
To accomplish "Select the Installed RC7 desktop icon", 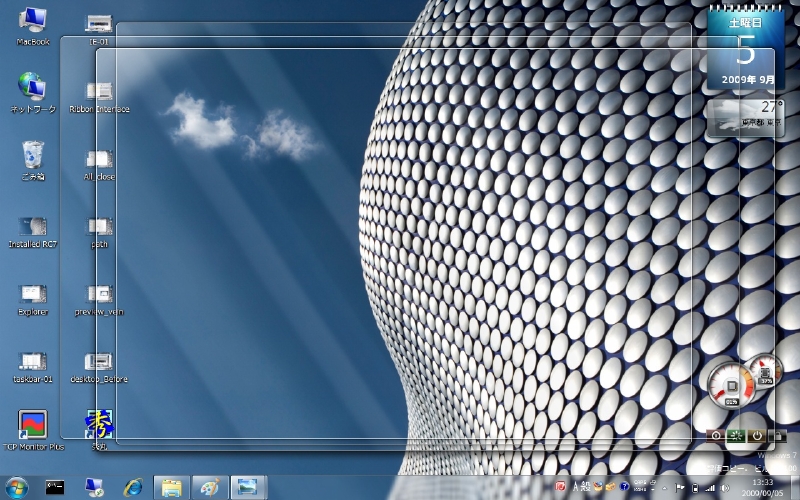I will pyautogui.click(x=33, y=233).
